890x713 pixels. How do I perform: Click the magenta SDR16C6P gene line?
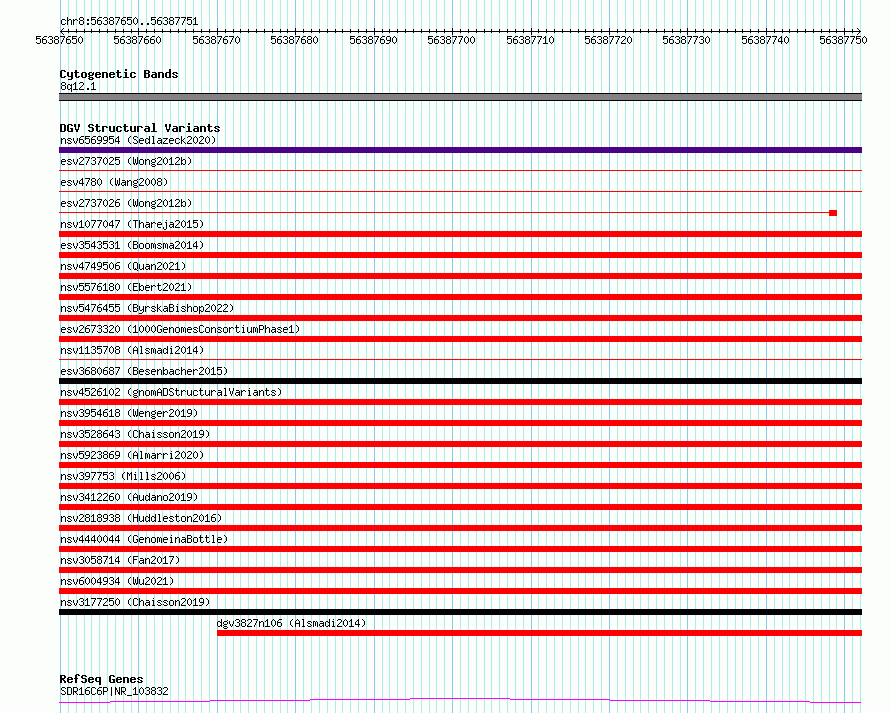(460, 701)
